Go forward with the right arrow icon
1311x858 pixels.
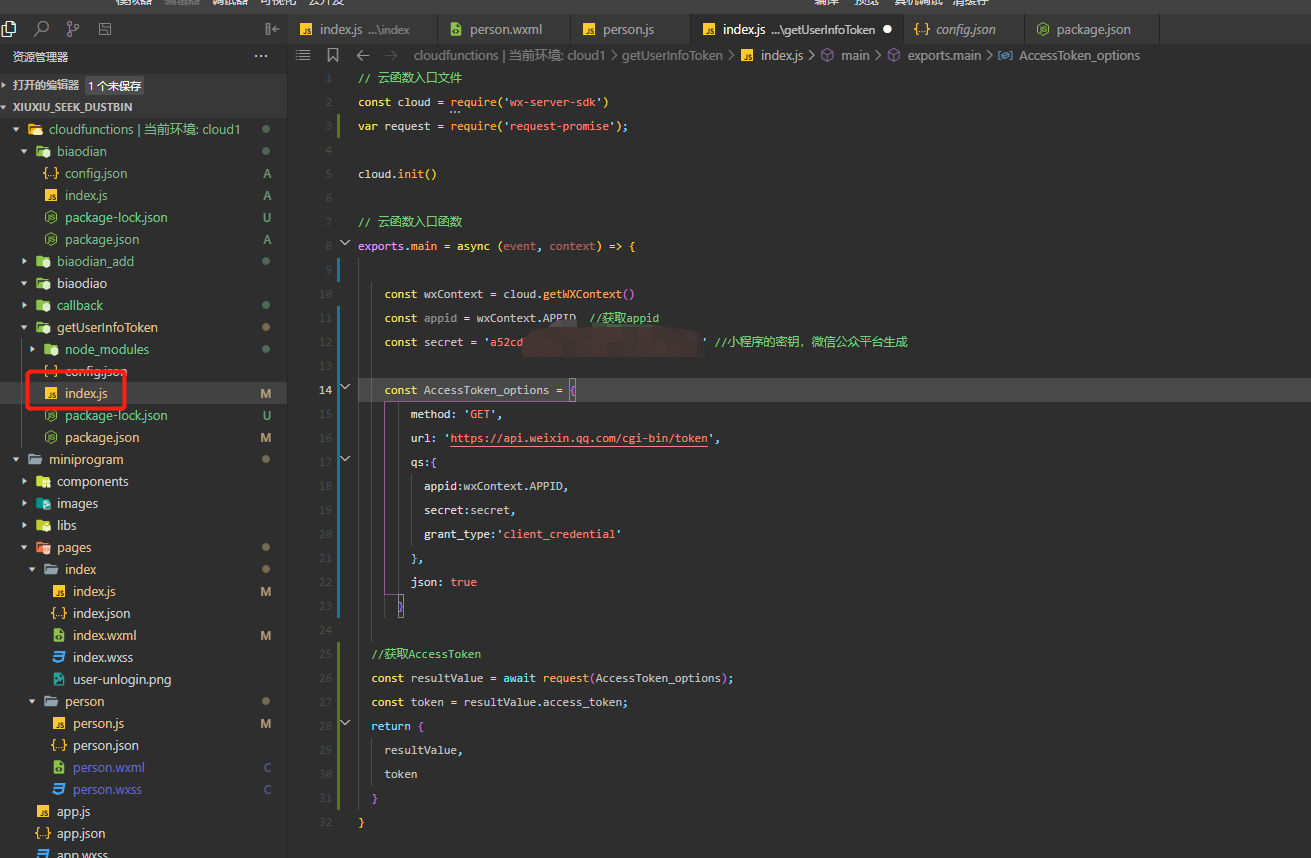[391, 55]
